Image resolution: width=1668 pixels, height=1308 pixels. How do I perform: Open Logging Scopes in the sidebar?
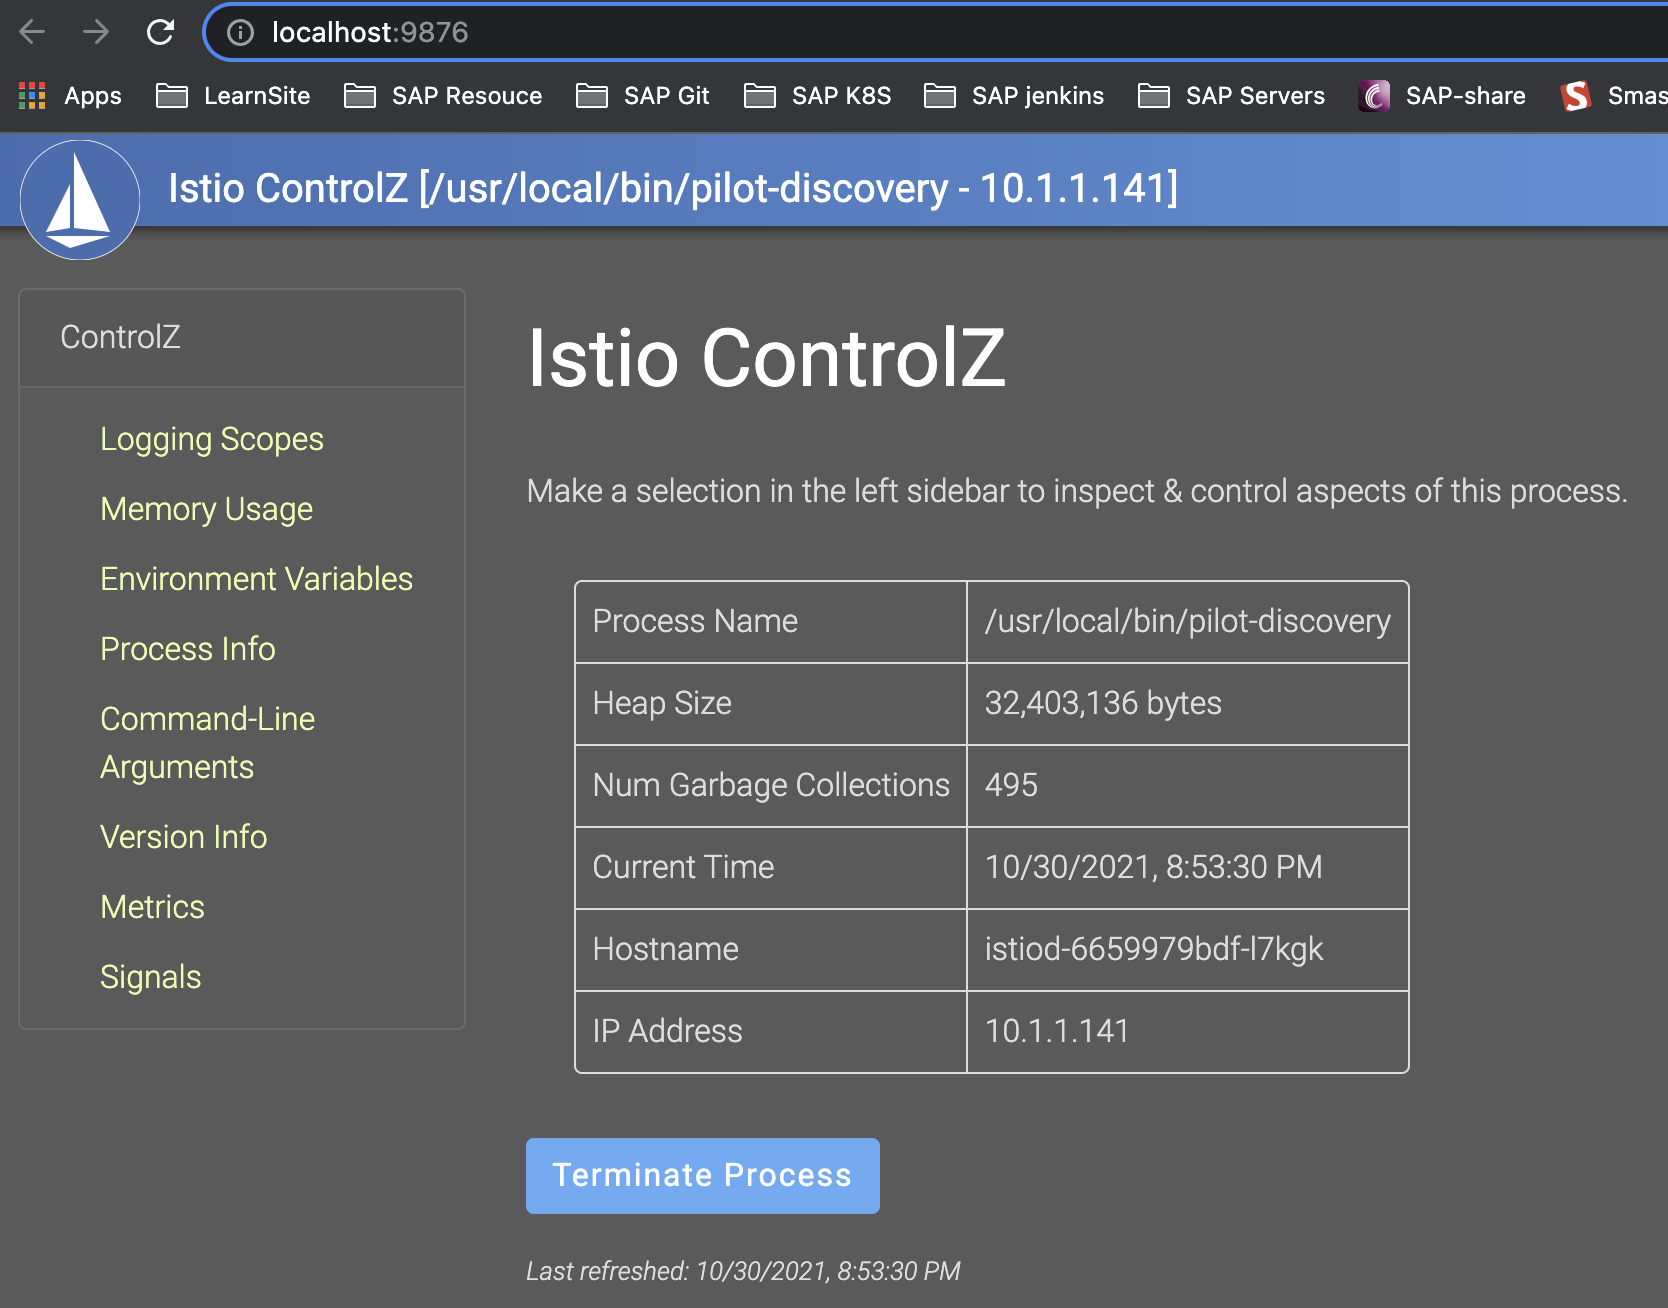tap(212, 440)
